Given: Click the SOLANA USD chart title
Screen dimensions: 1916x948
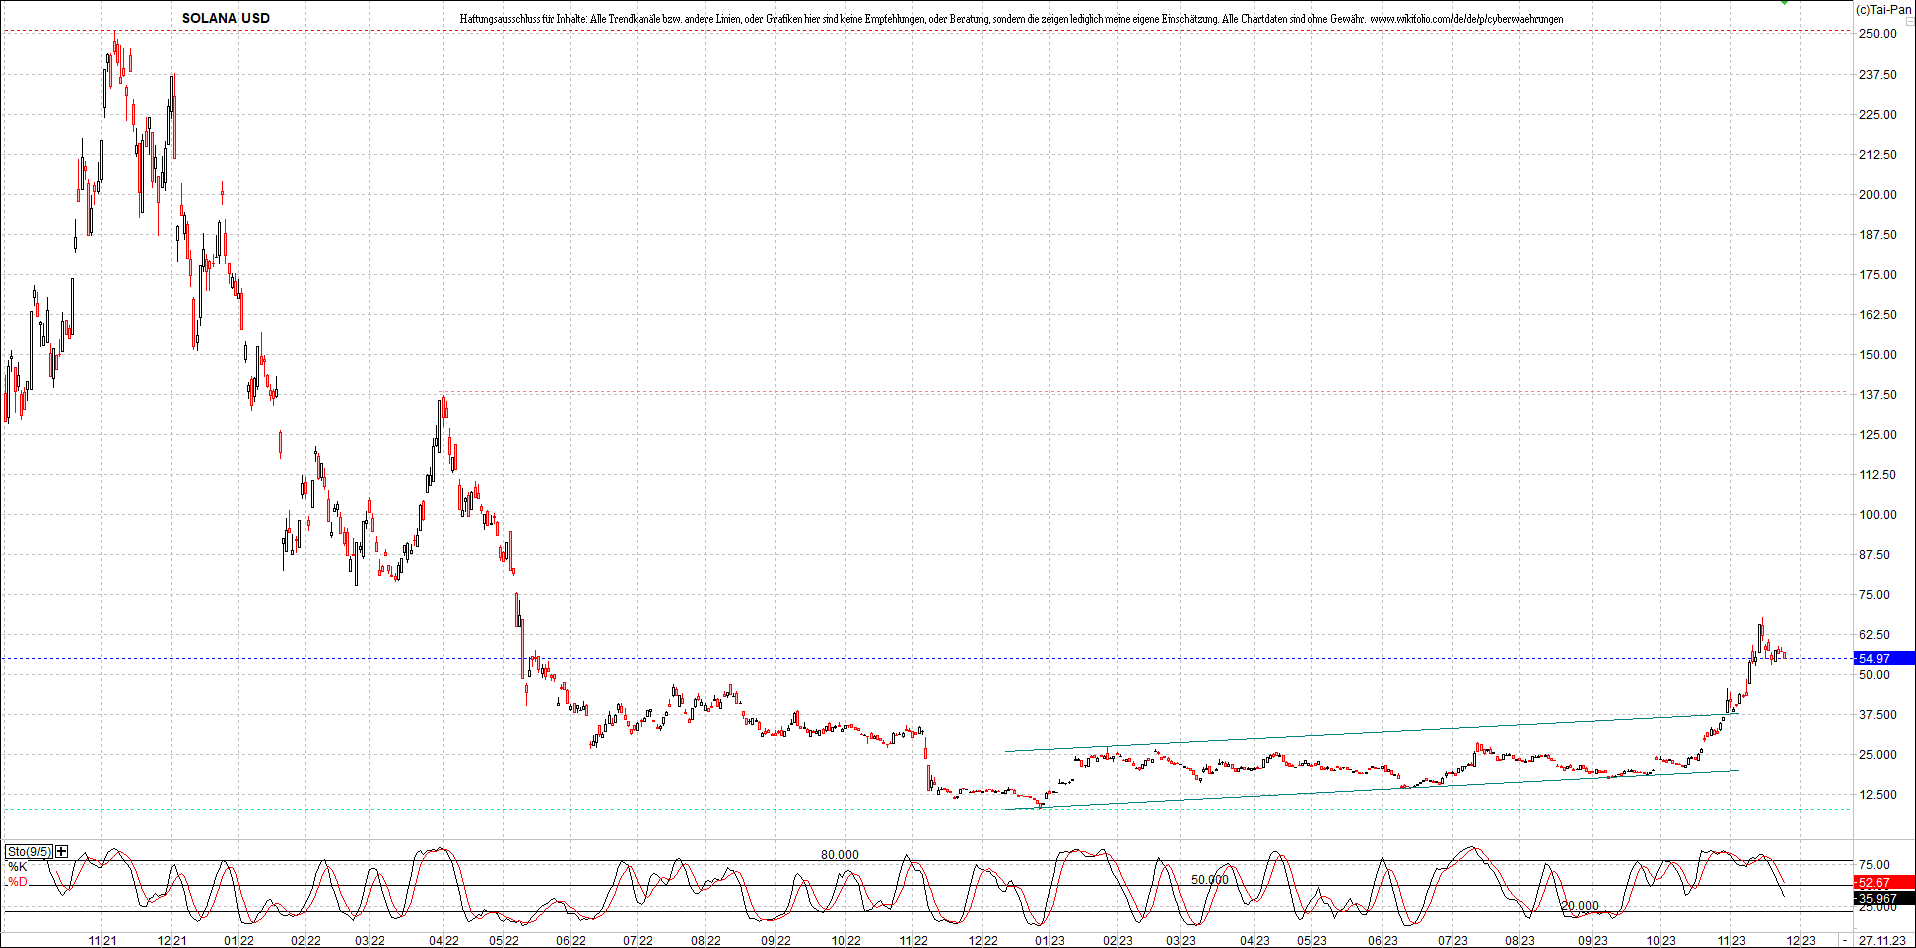Looking at the screenshot, I should tap(225, 18).
